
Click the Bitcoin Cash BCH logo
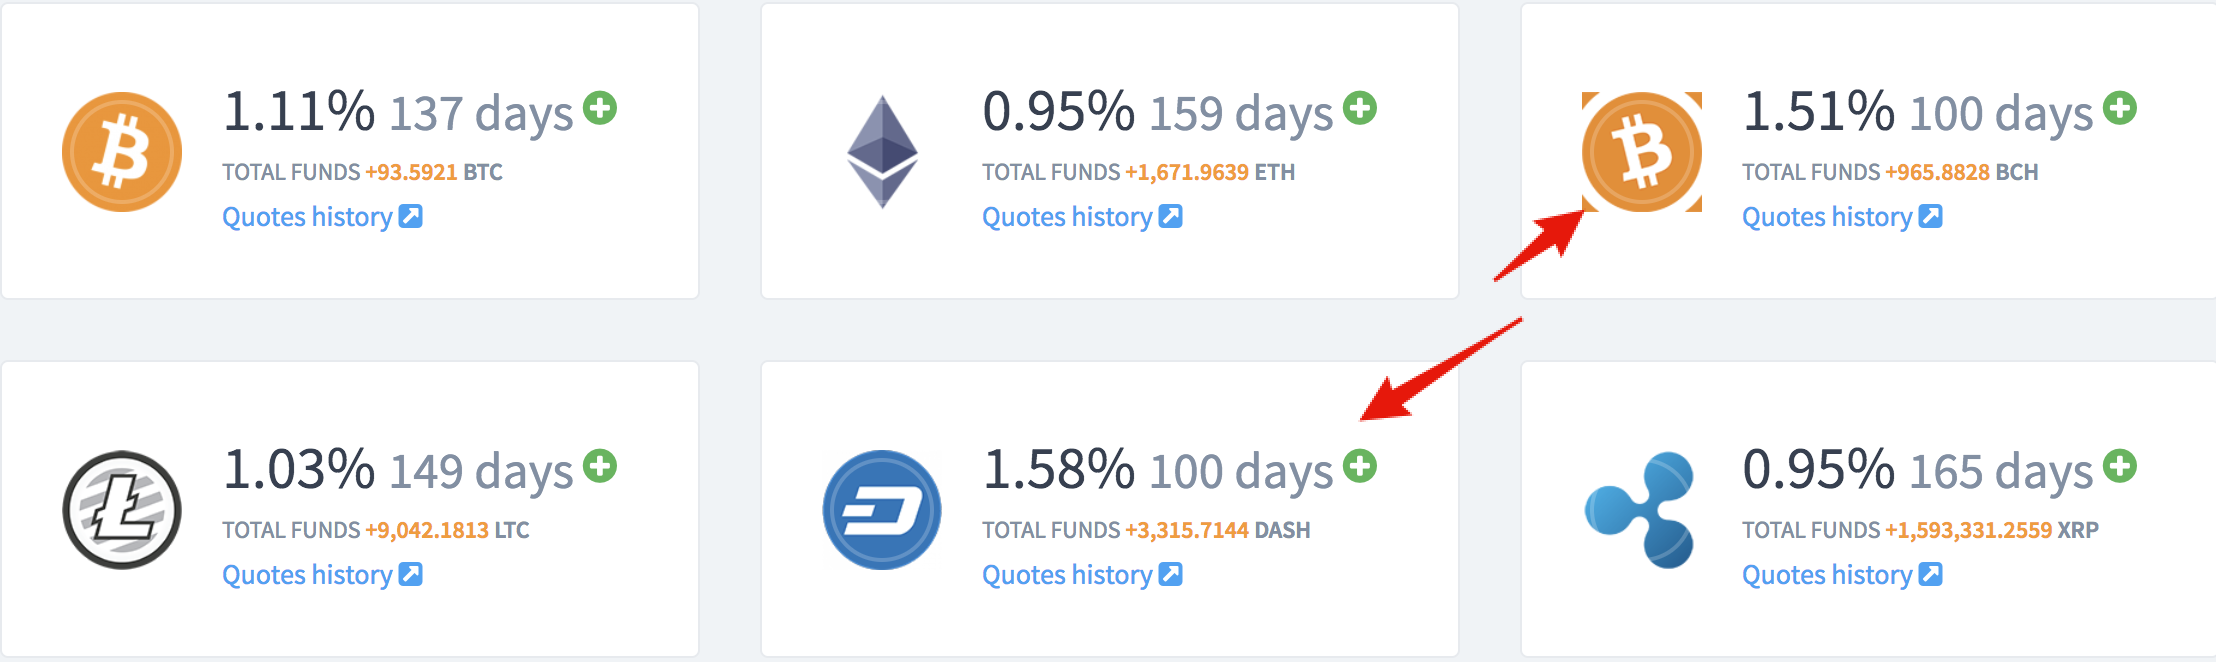pos(1642,152)
